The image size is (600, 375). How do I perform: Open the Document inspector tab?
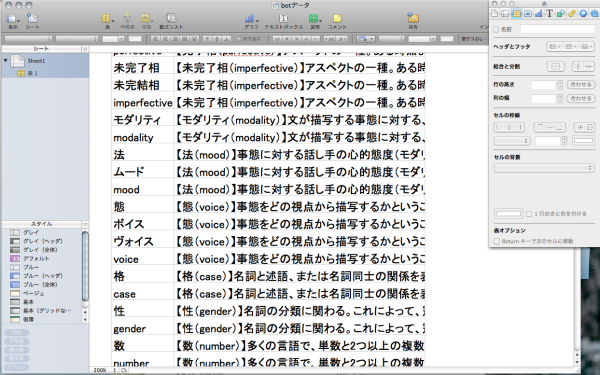click(494, 14)
